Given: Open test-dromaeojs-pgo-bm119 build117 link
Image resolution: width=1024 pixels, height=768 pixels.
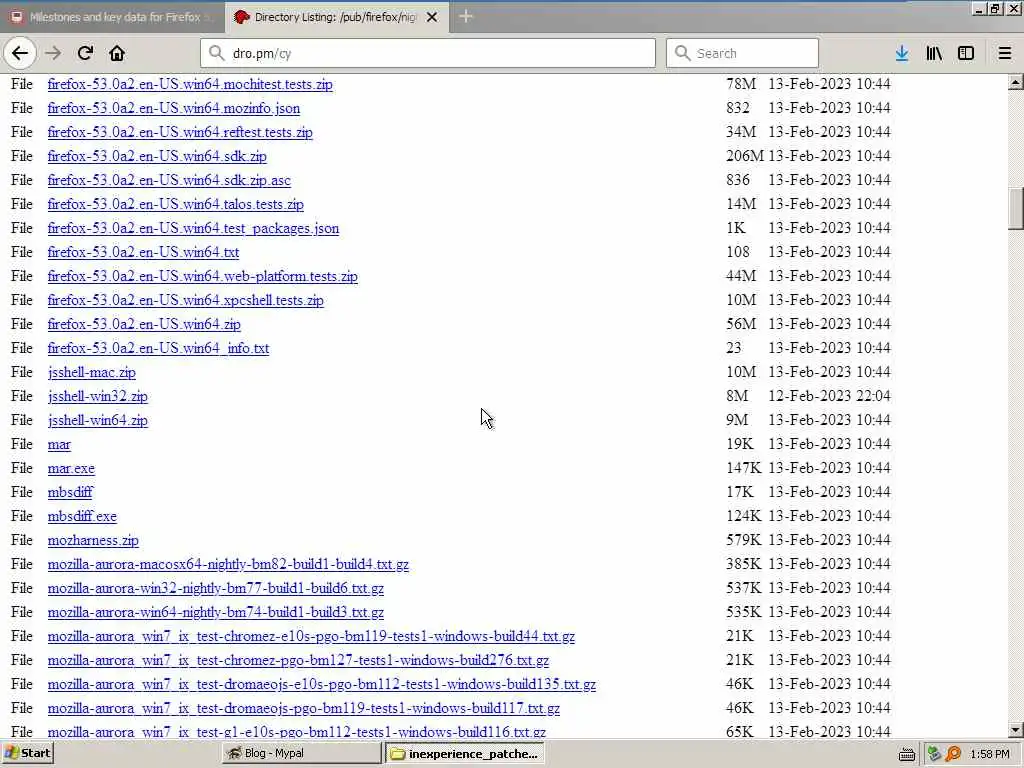Looking at the screenshot, I should coord(304,709).
